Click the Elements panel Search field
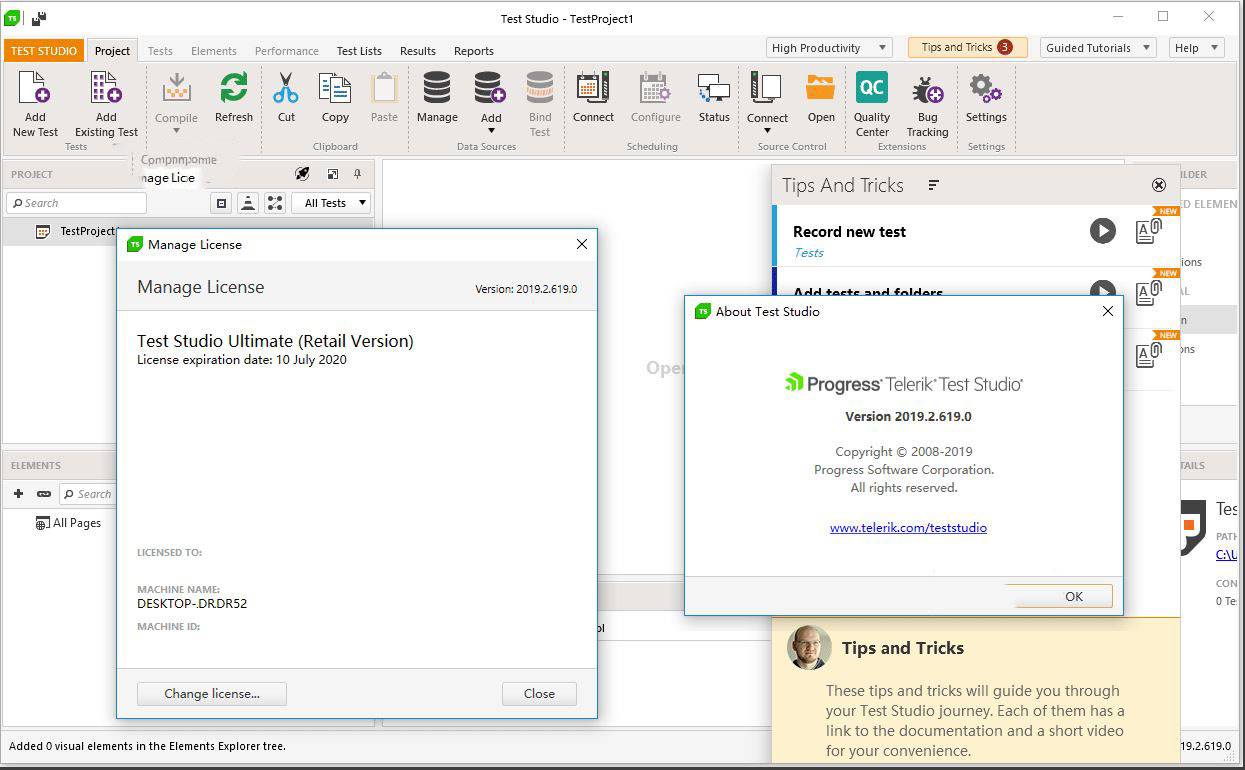 (88, 494)
